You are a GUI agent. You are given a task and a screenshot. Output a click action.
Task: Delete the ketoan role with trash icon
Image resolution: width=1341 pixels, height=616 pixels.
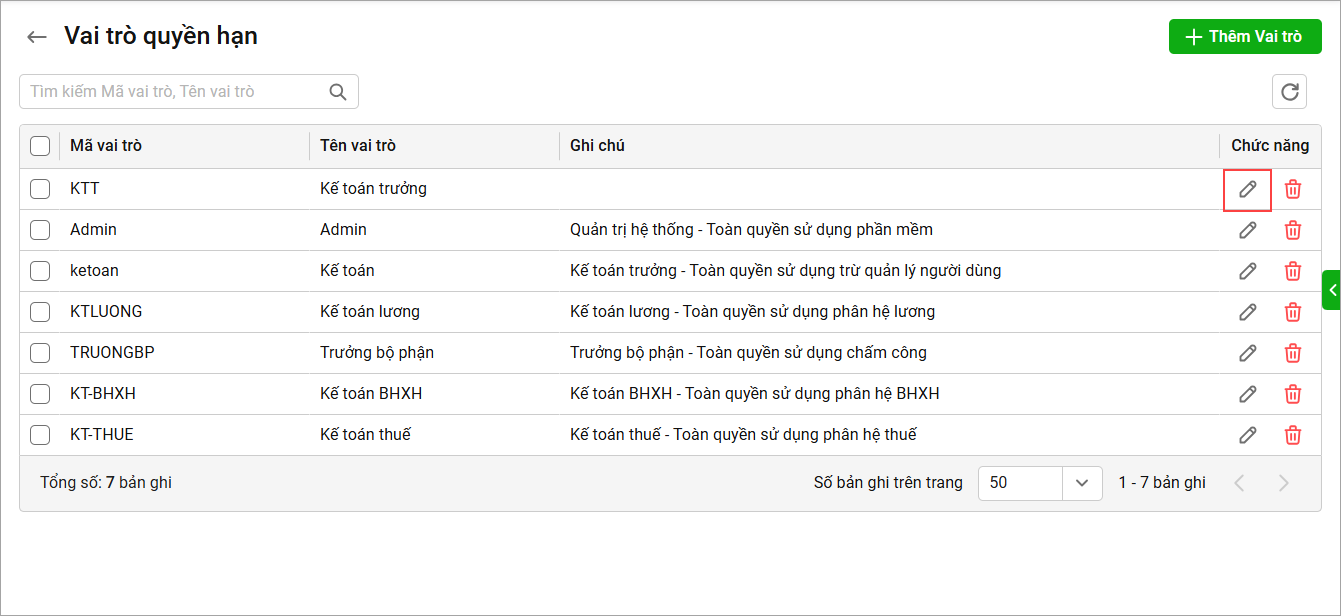1293,271
